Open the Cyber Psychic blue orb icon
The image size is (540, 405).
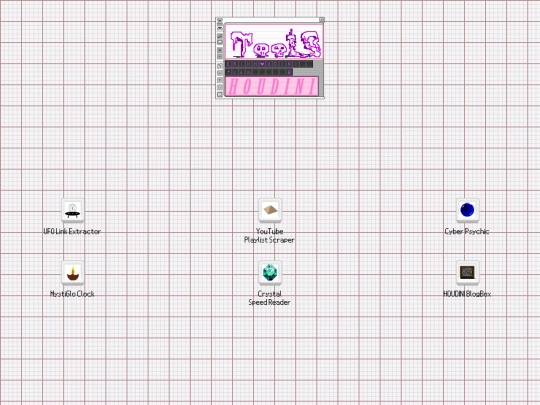click(467, 210)
